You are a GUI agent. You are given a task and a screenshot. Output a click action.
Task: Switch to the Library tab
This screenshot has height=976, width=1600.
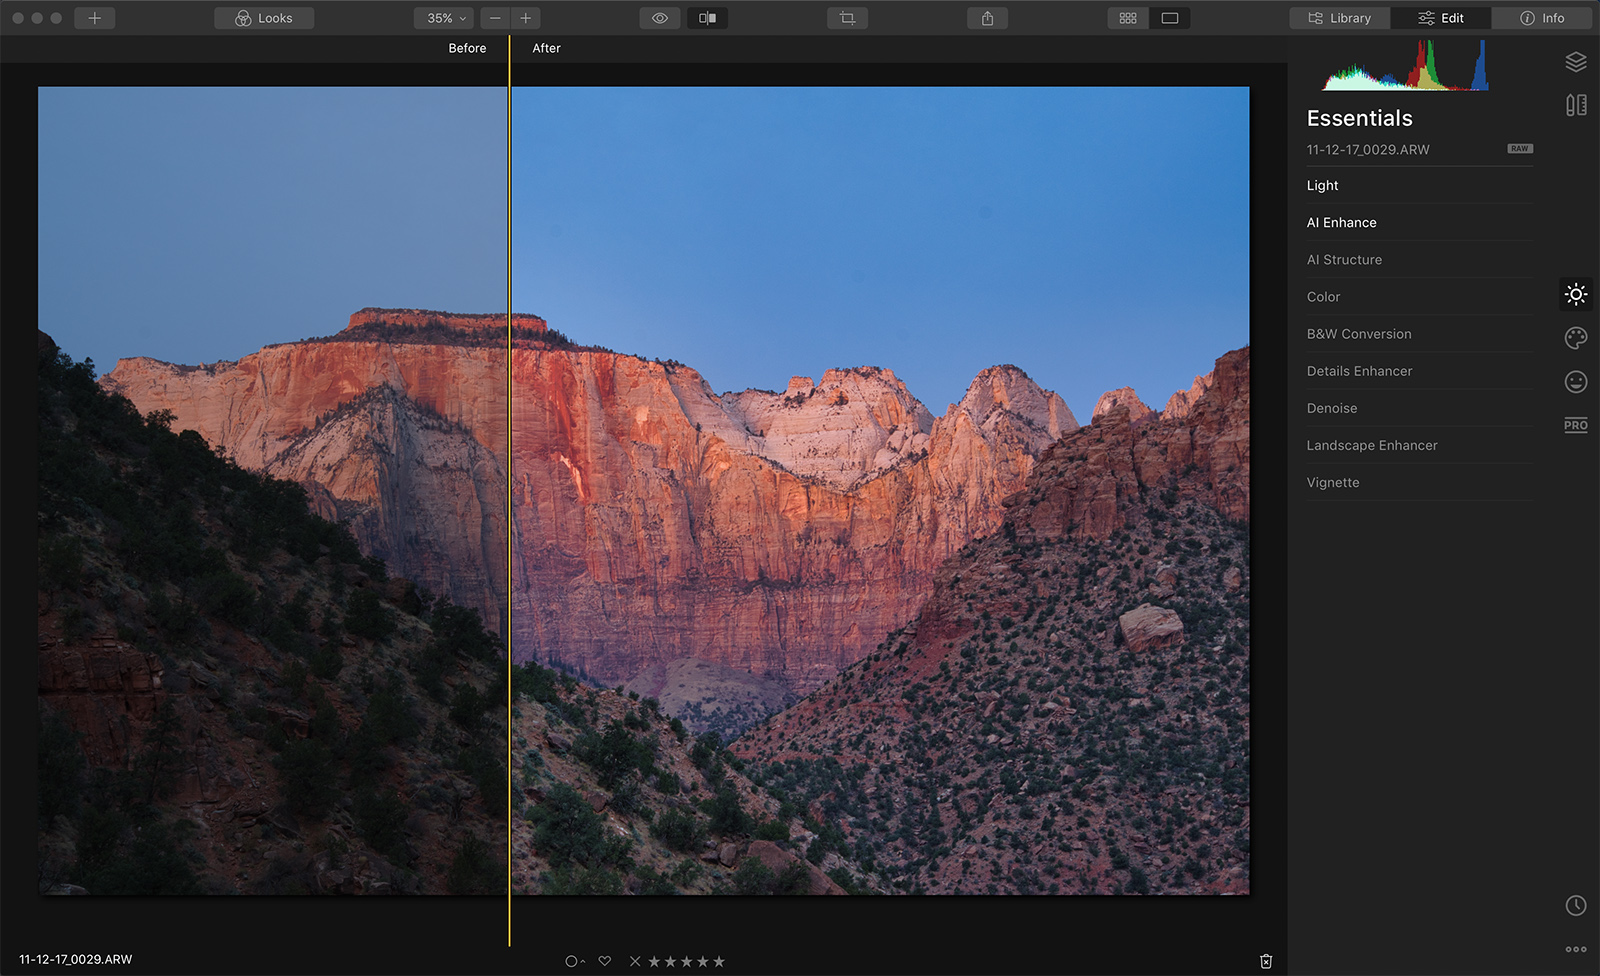click(x=1340, y=18)
